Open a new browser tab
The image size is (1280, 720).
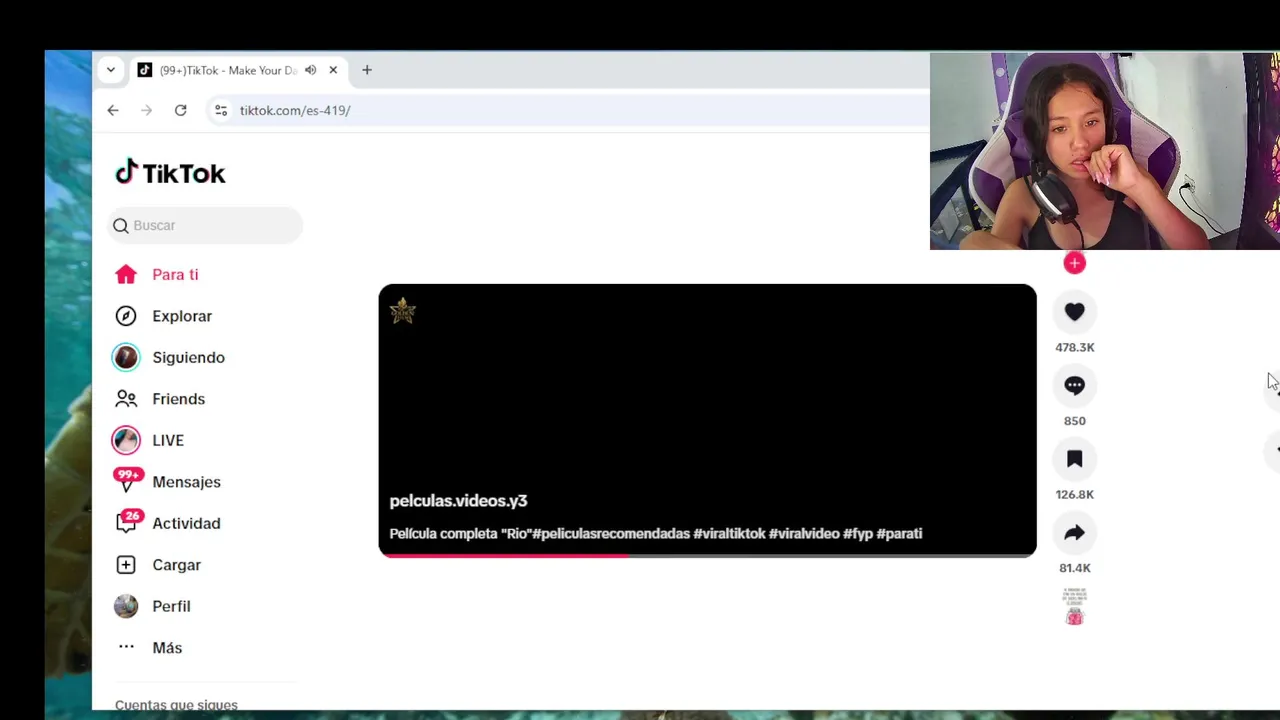[367, 70]
